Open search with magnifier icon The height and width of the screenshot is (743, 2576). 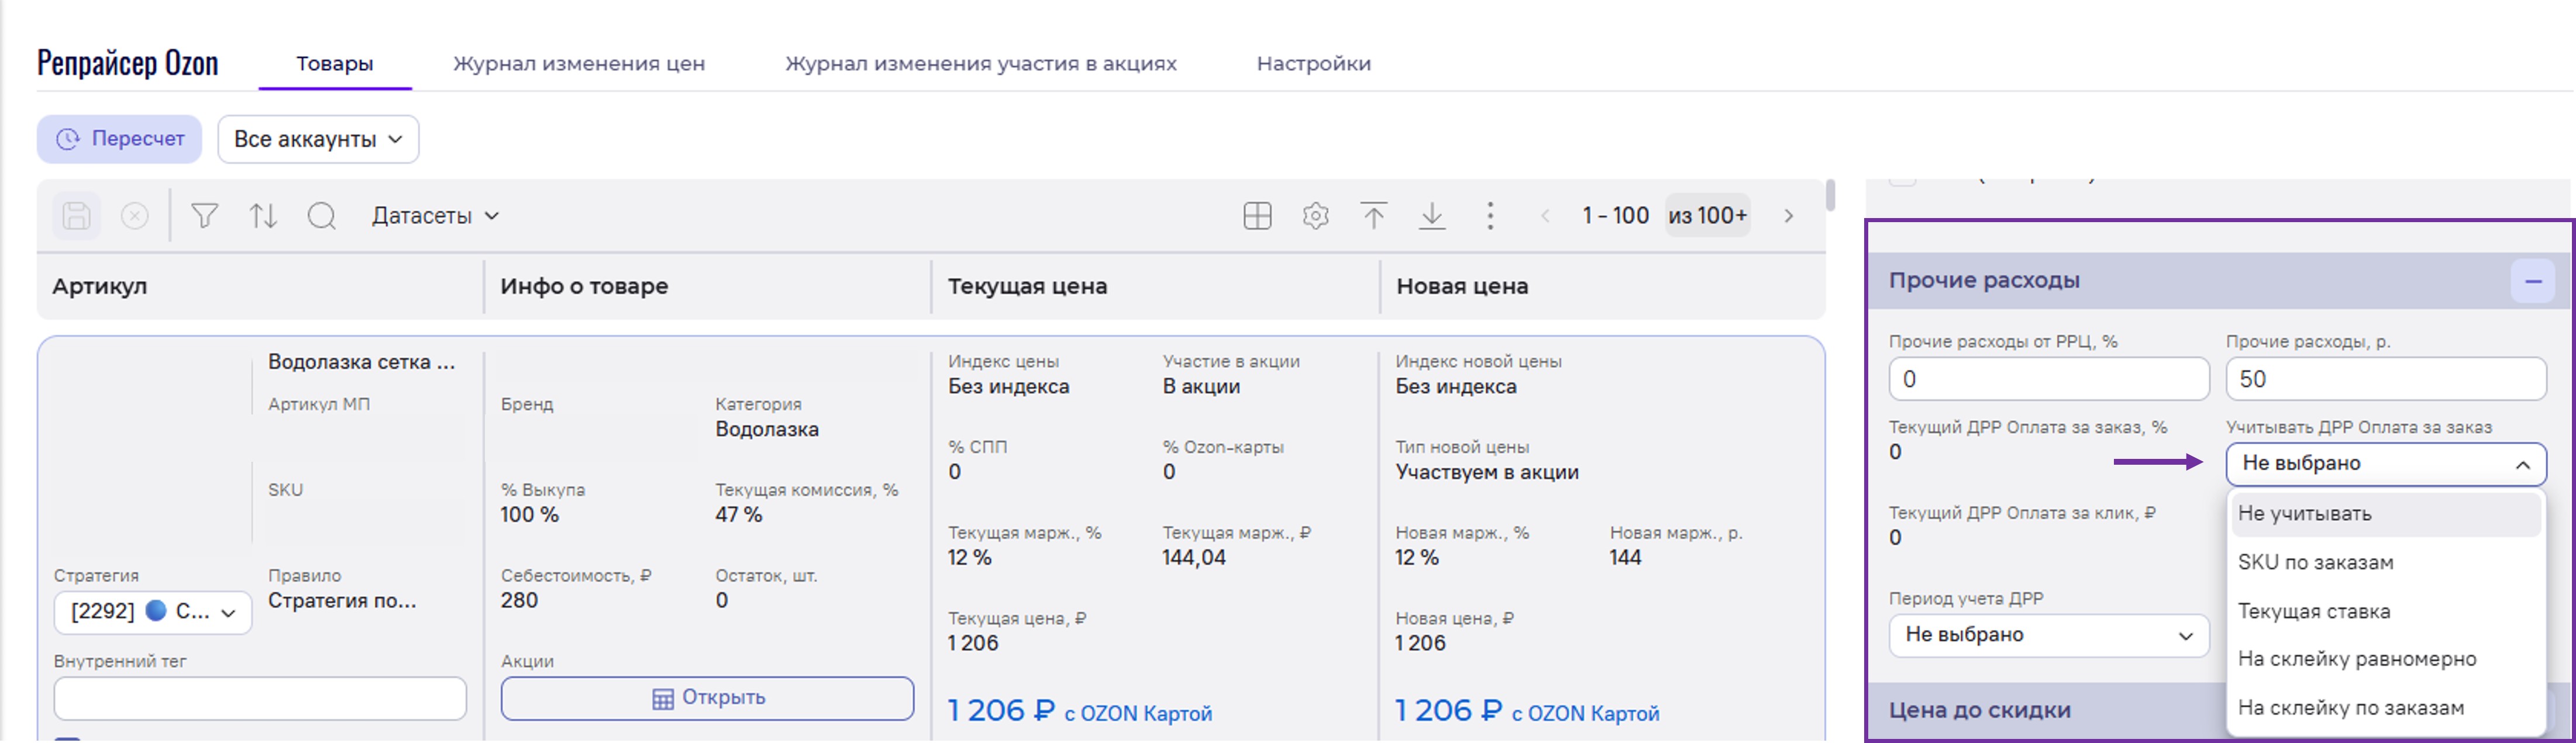point(322,216)
